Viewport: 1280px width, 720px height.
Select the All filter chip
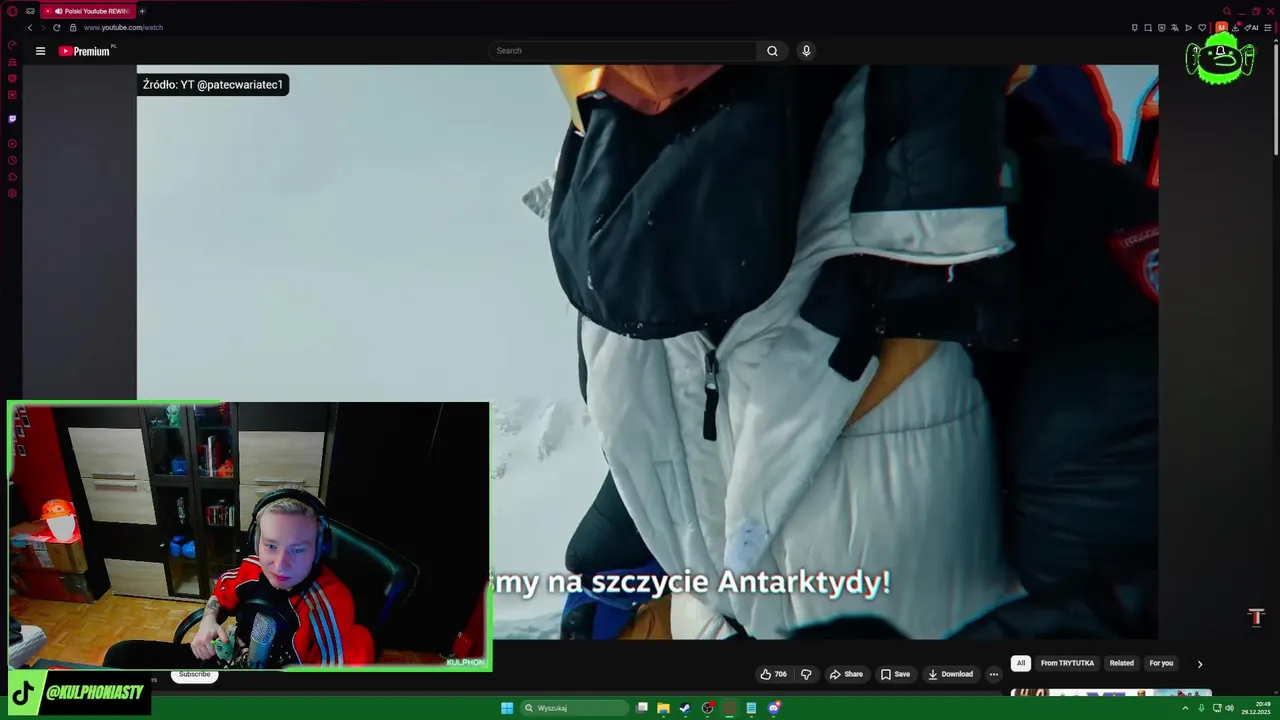point(1021,663)
